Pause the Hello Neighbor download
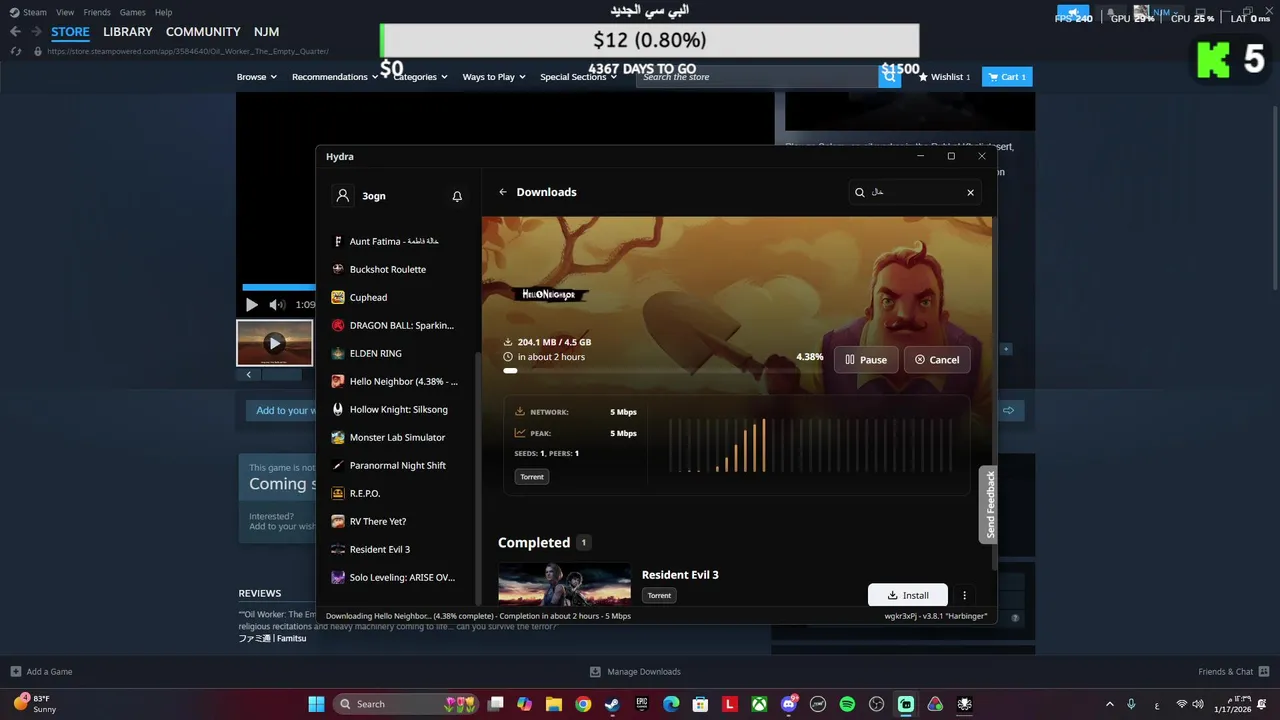Screen dimensions: 1280x720 point(866,360)
